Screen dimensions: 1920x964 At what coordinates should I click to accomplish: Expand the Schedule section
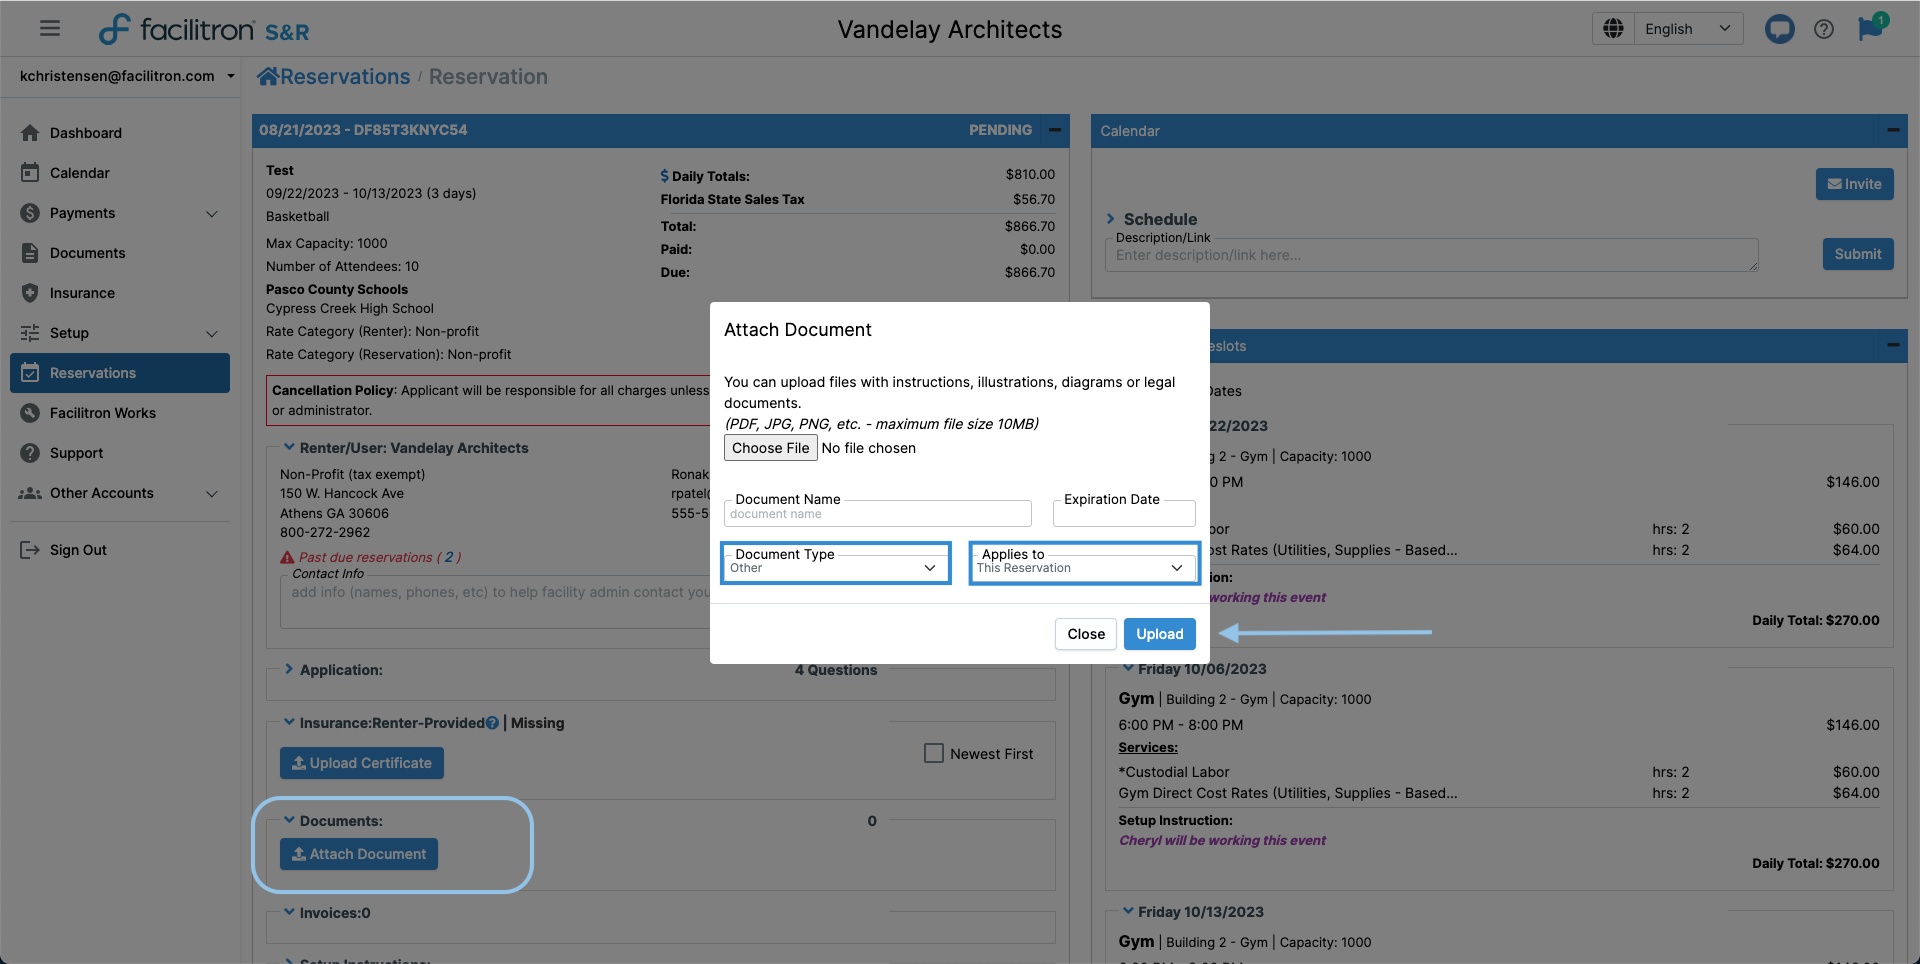[1110, 218]
